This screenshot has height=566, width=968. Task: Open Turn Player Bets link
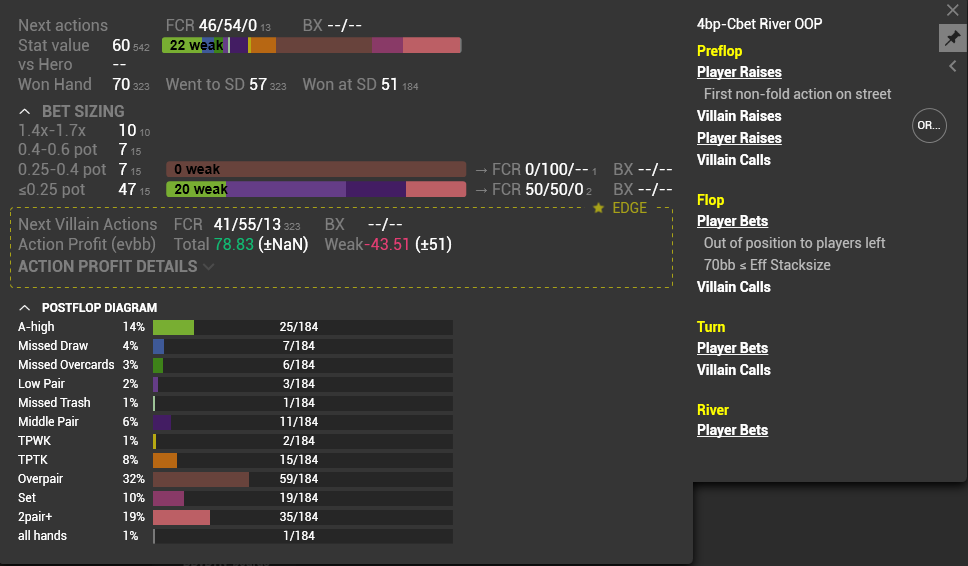(x=732, y=348)
